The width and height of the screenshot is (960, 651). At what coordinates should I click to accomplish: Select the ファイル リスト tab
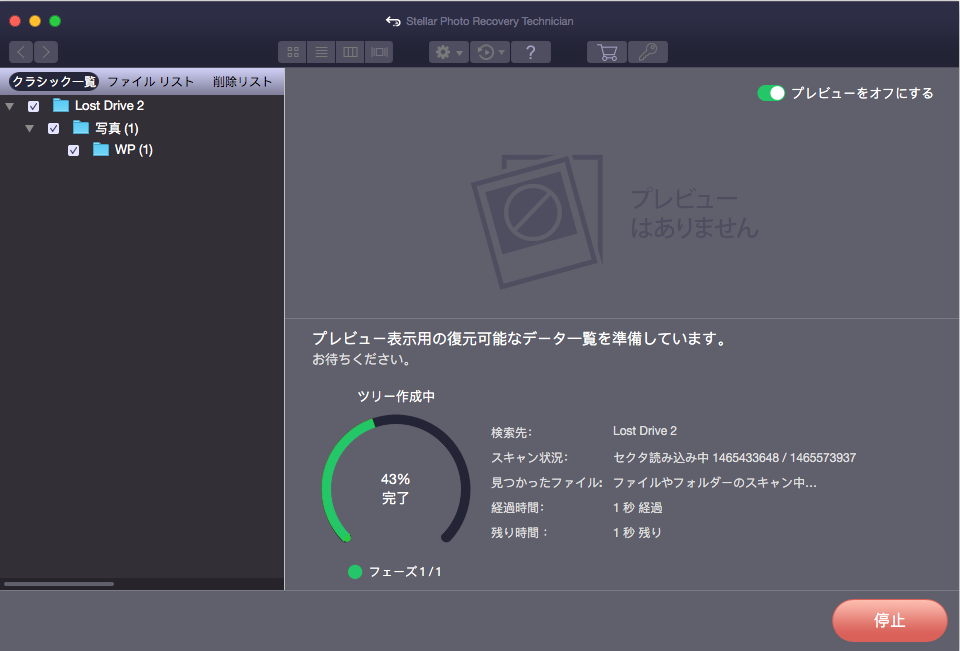pos(151,81)
